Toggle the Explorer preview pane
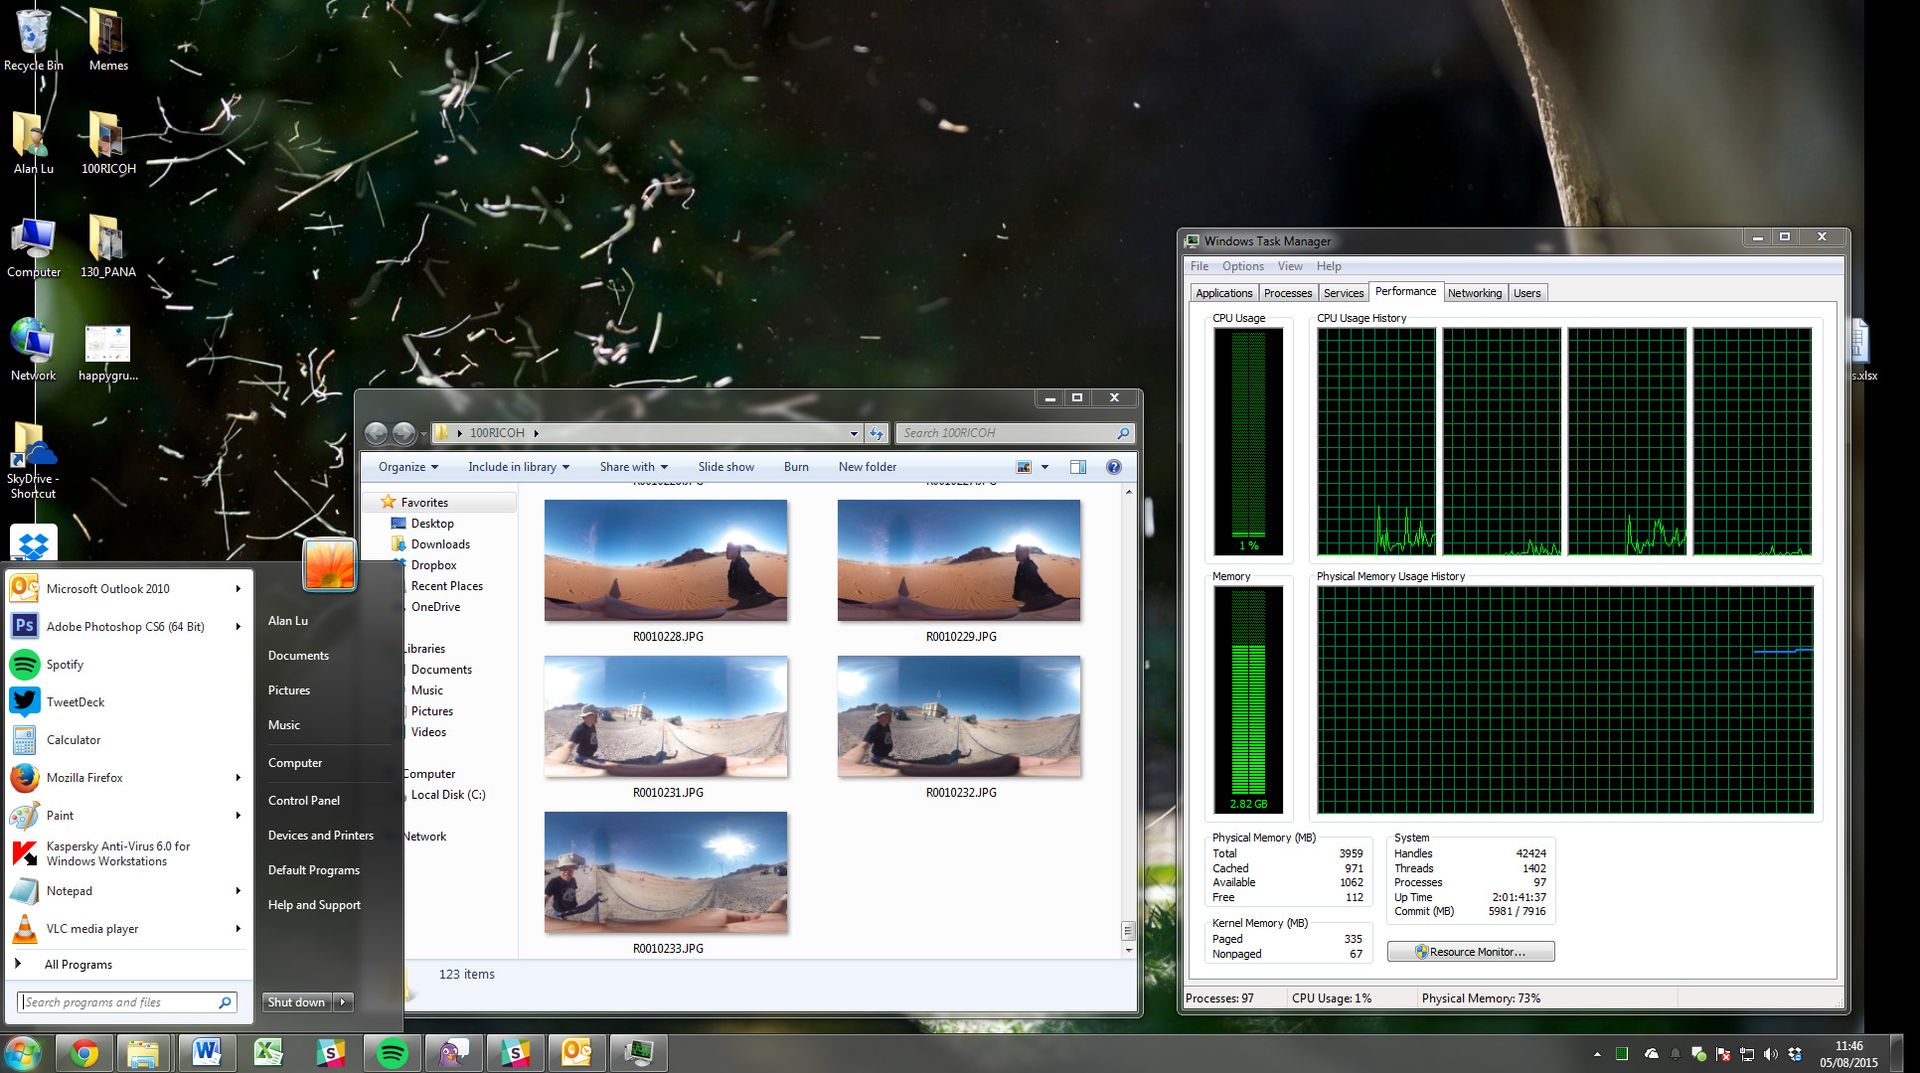 pos(1078,466)
